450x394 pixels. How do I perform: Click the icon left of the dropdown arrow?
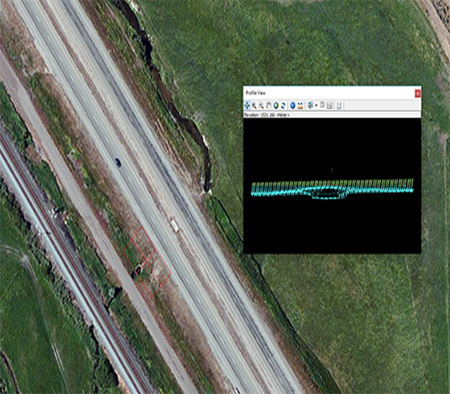pyautogui.click(x=310, y=105)
